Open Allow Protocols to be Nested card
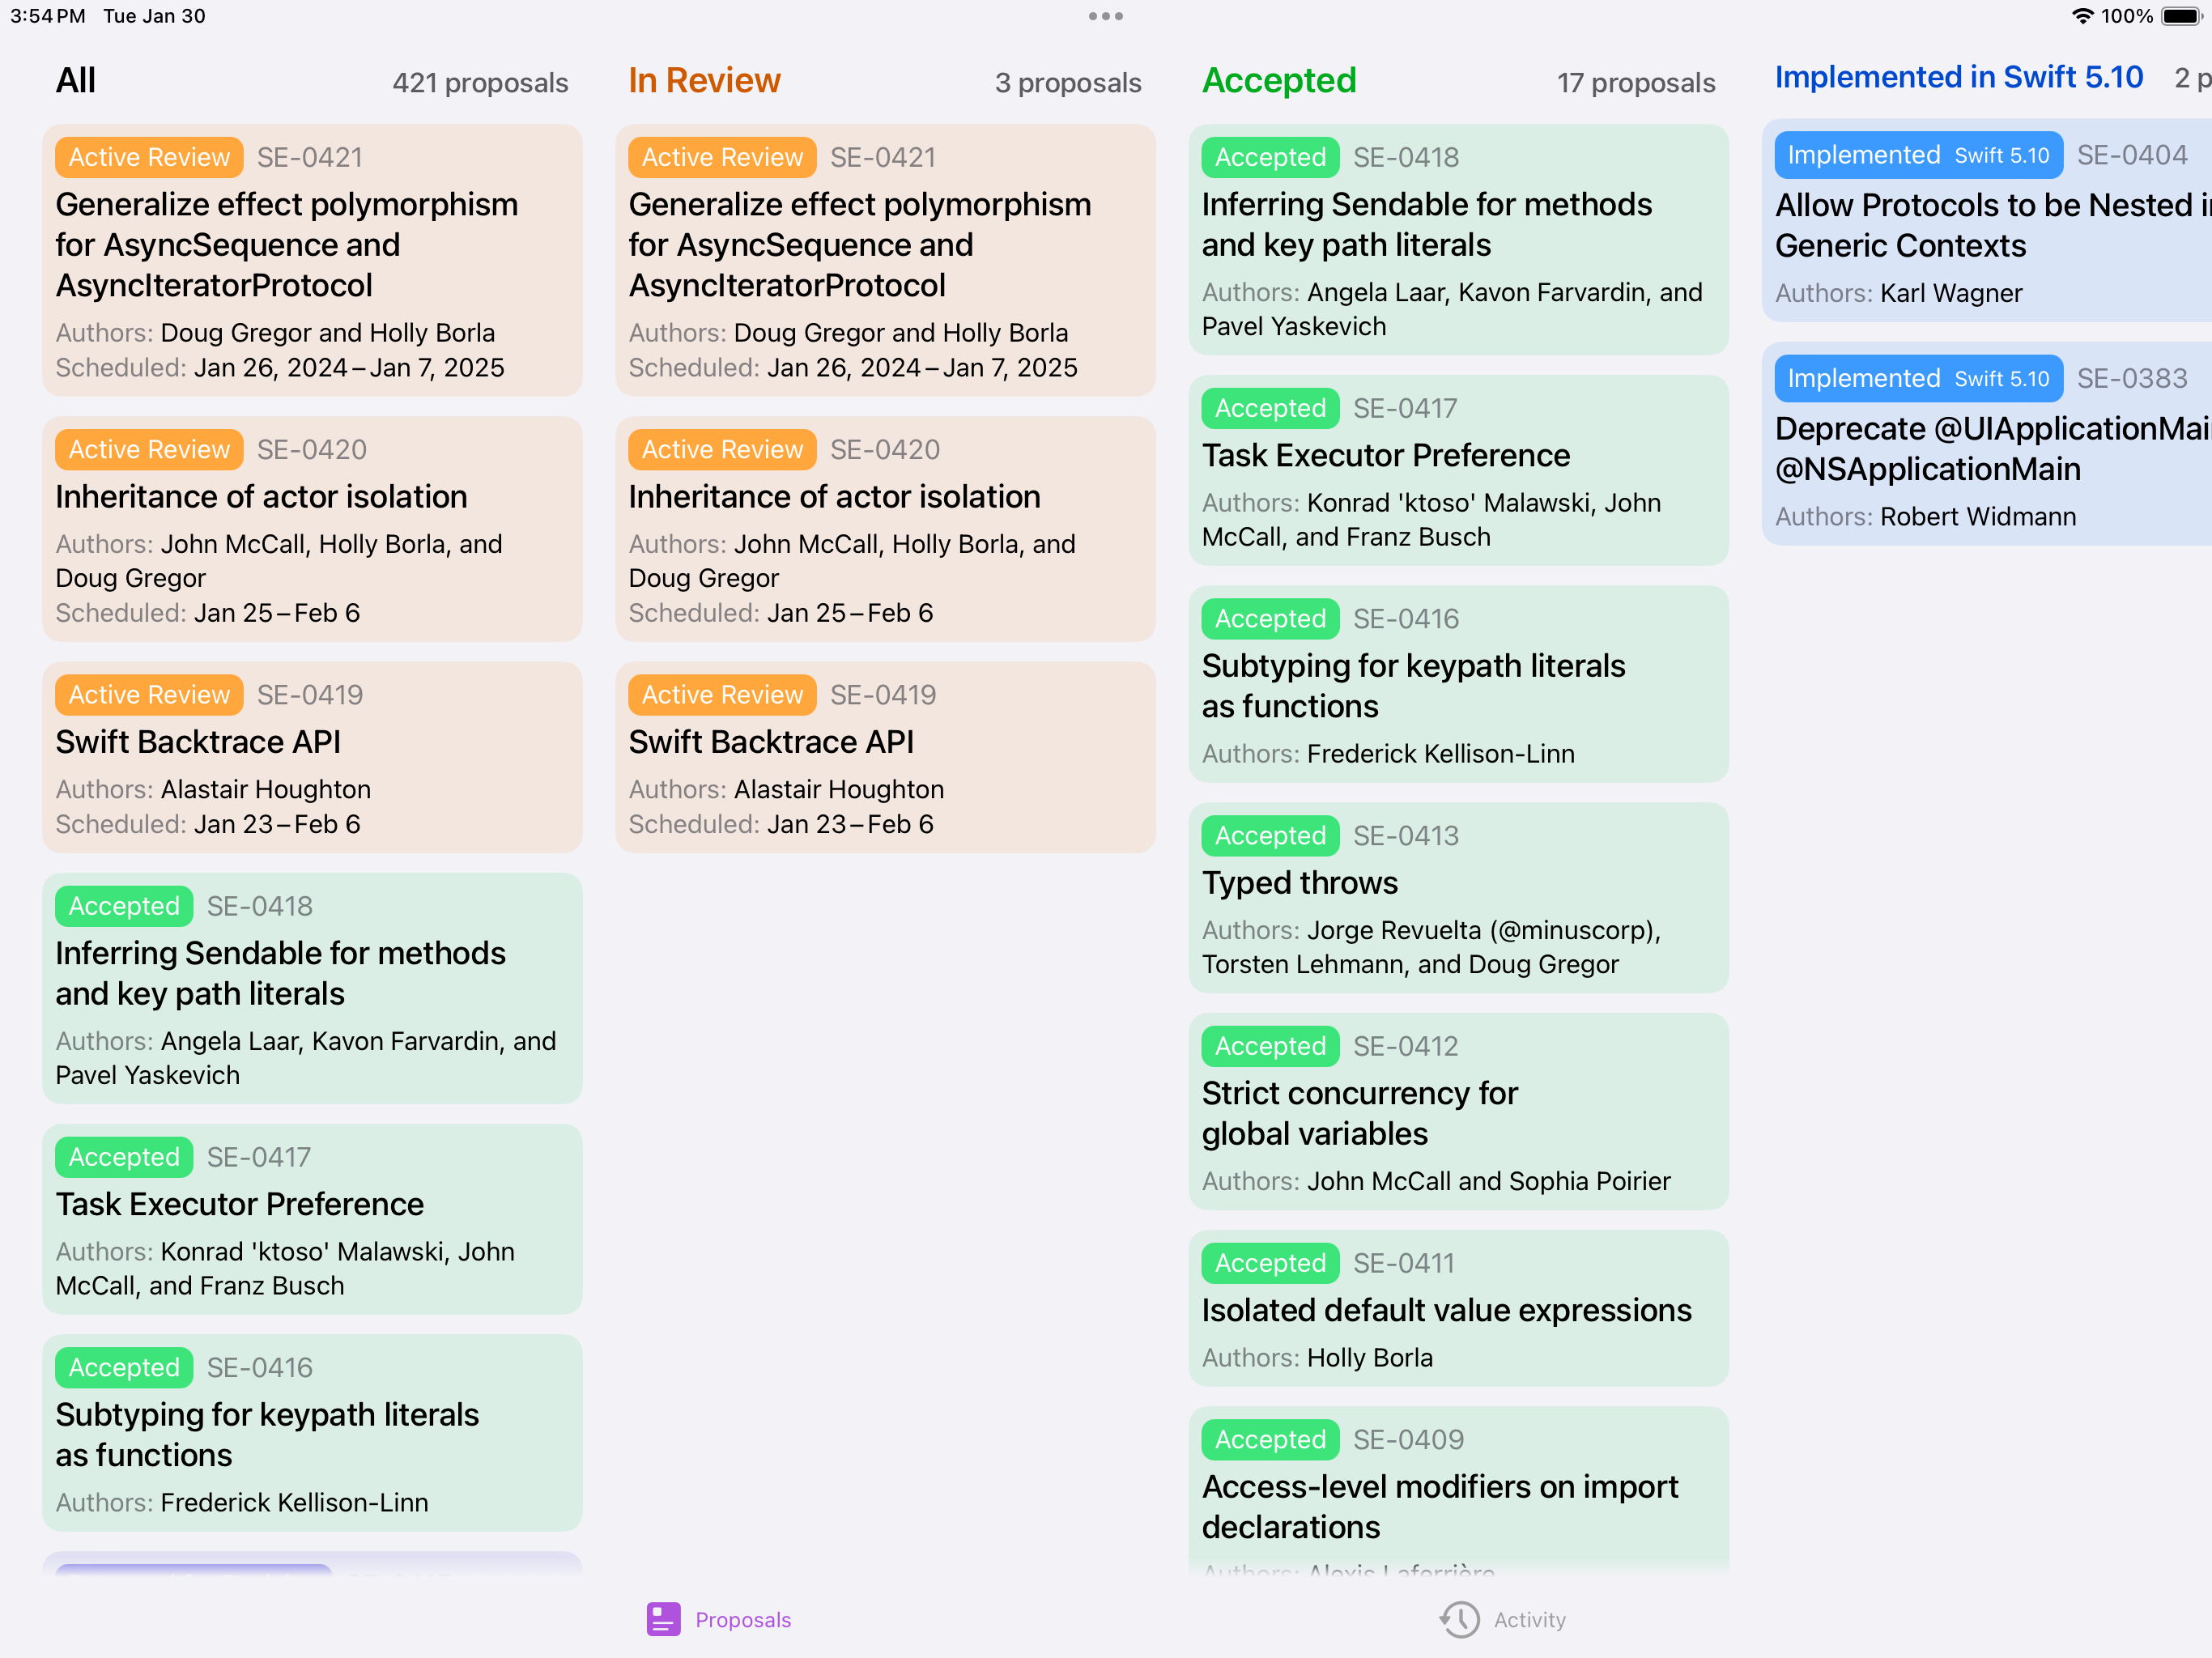The width and height of the screenshot is (2212, 1658). 1987,220
